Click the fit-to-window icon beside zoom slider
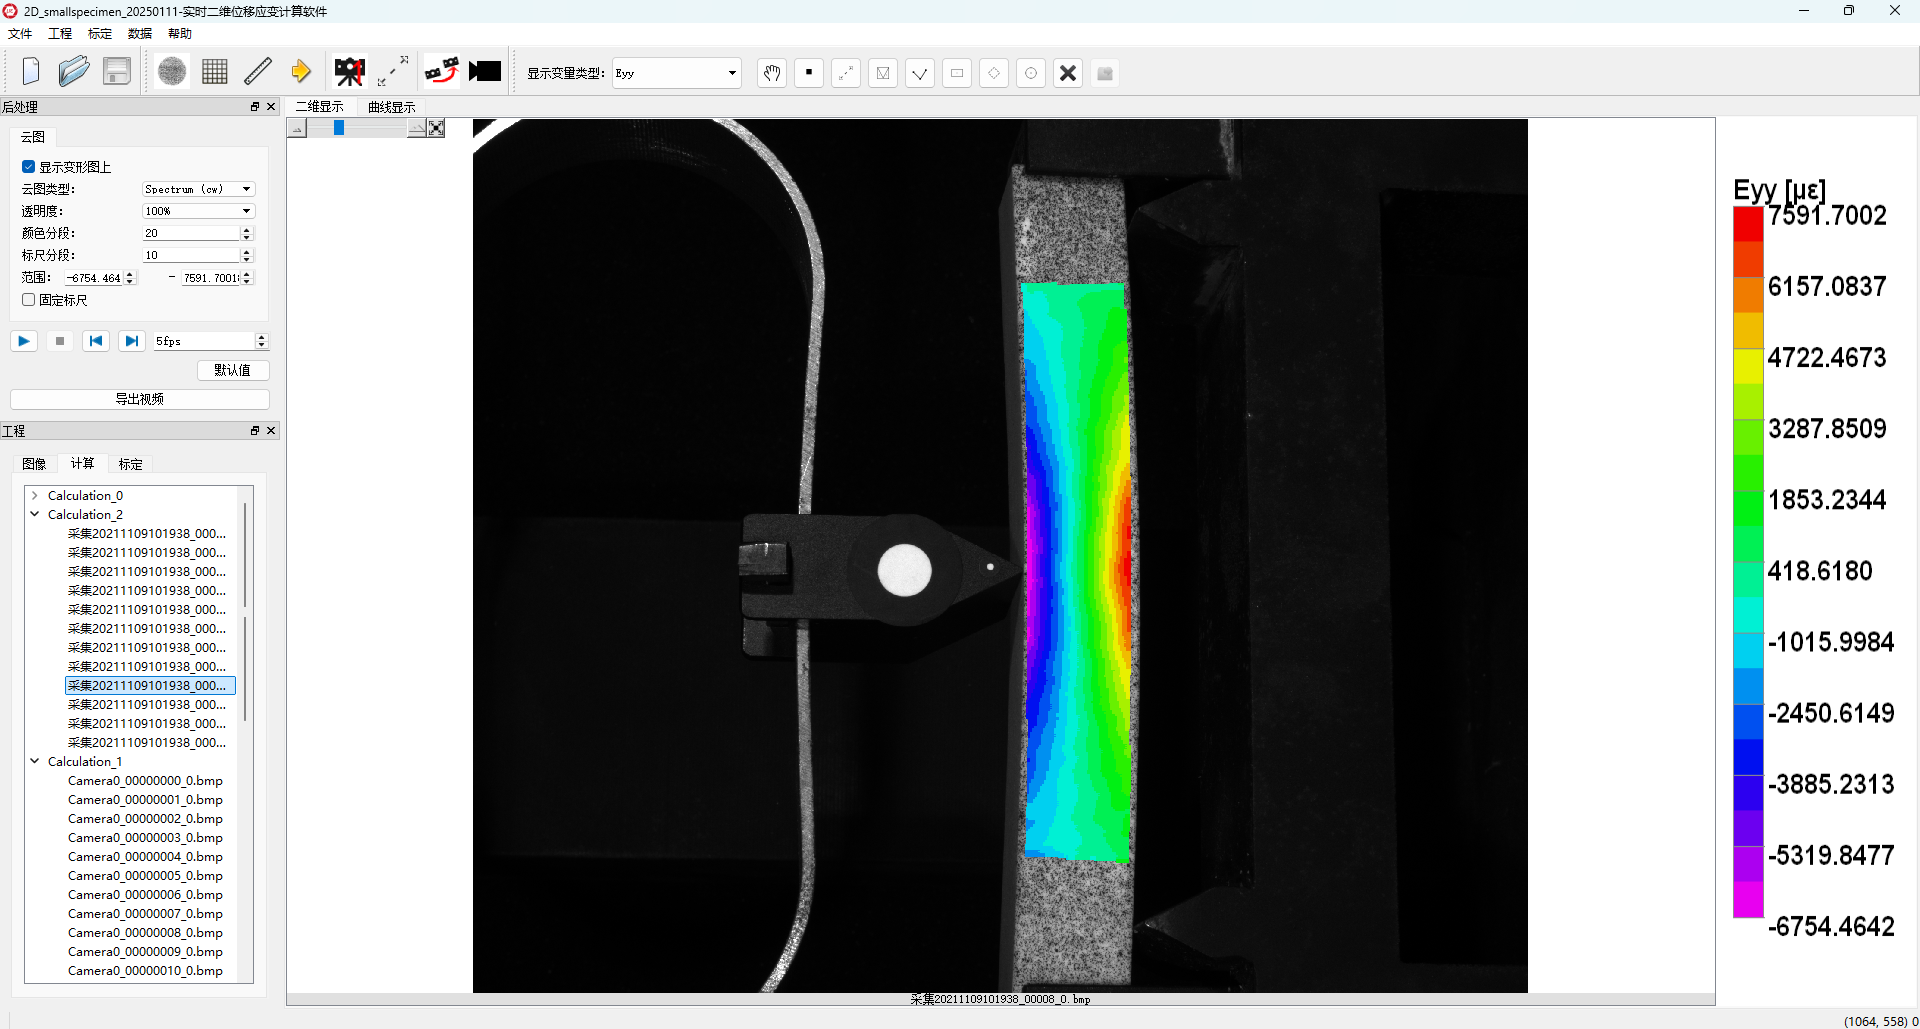 pos(436,128)
